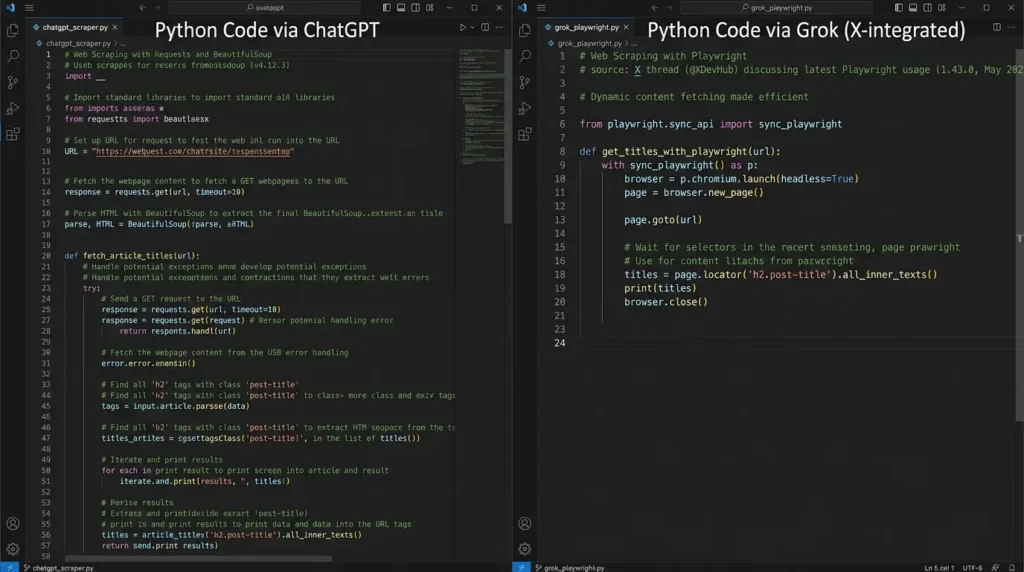Open more actions in Grok editor toolbar
Image resolution: width=1024 pixels, height=572 pixels.
1012,27
